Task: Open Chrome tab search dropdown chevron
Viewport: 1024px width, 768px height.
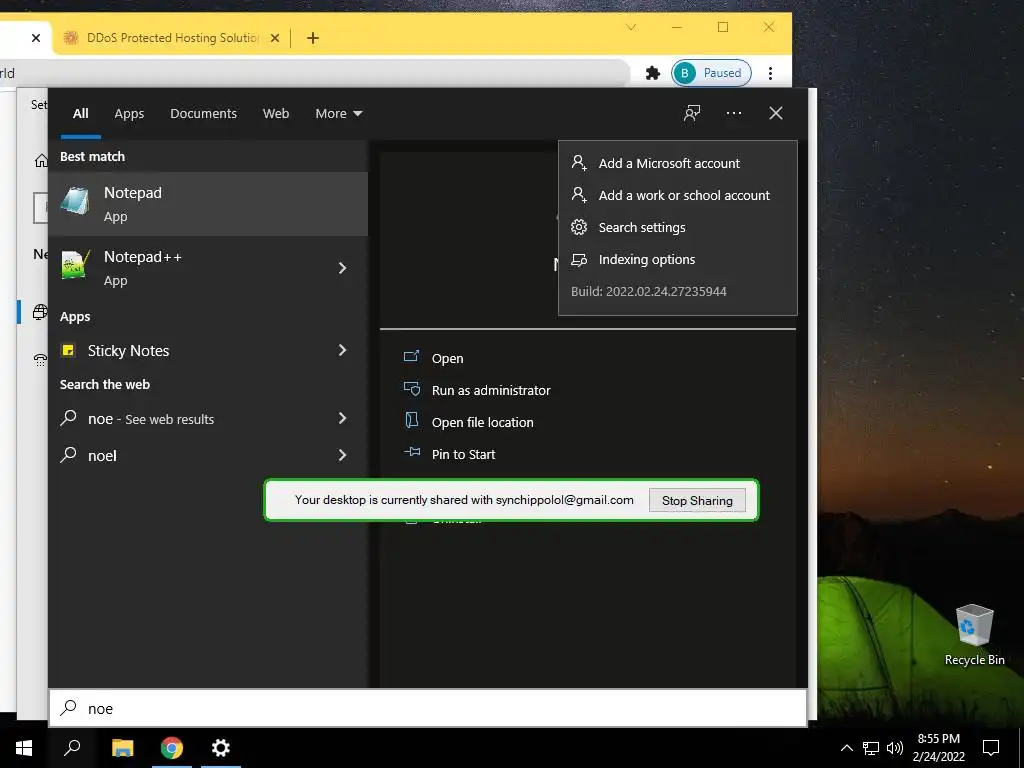Action: tap(631, 27)
